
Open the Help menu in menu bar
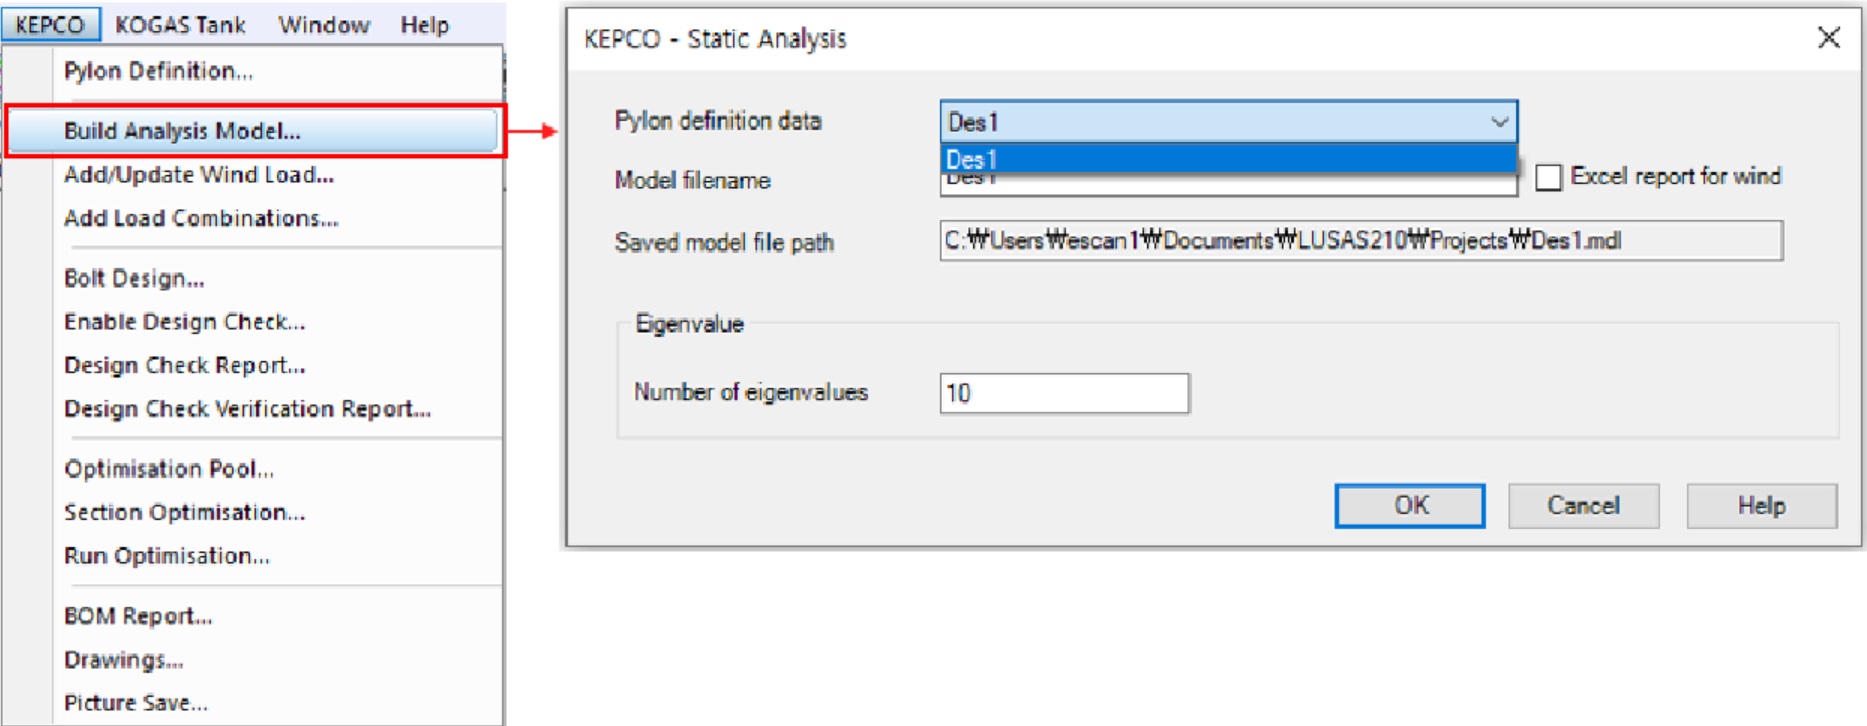(x=425, y=24)
